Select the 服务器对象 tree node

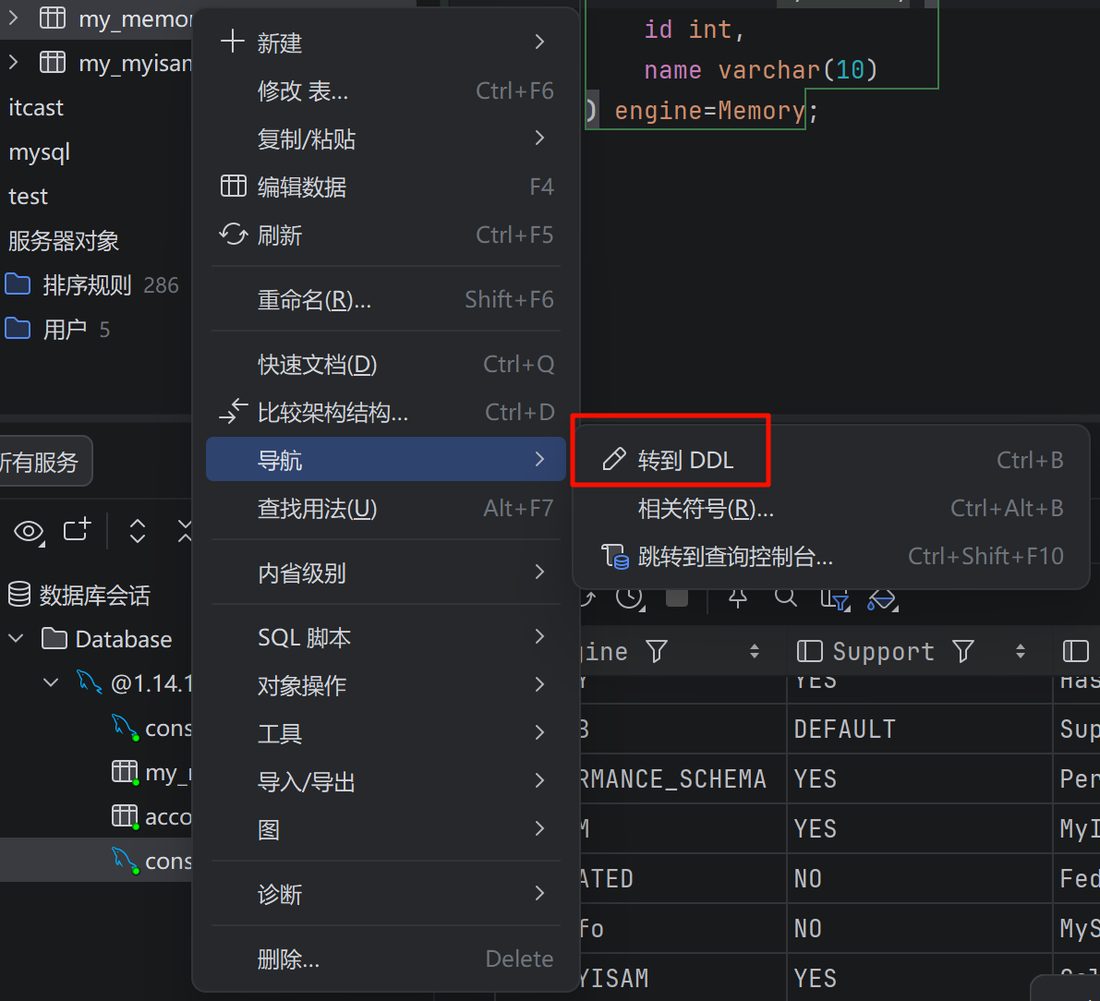(63, 240)
